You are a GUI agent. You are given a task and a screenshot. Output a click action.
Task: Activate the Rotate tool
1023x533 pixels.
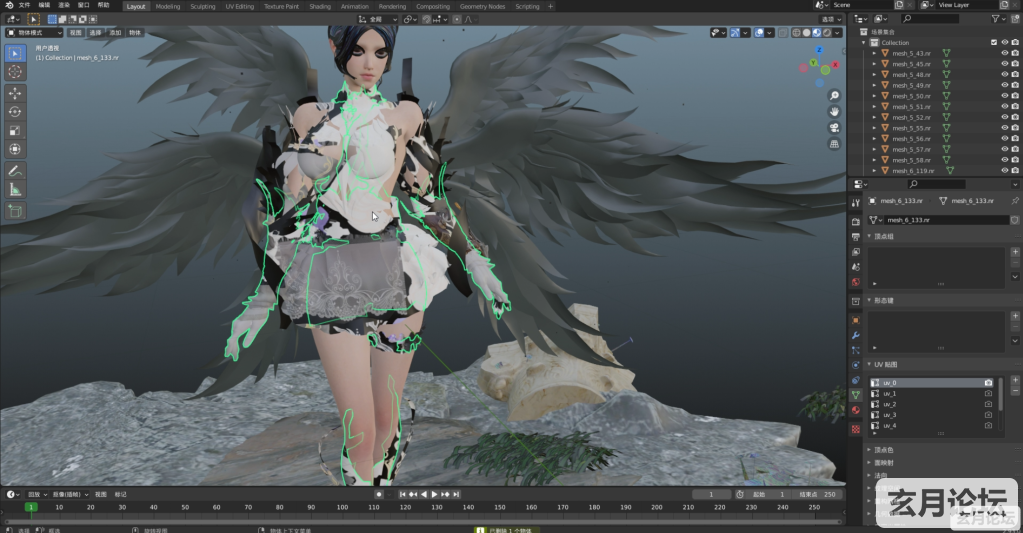[x=15, y=111]
